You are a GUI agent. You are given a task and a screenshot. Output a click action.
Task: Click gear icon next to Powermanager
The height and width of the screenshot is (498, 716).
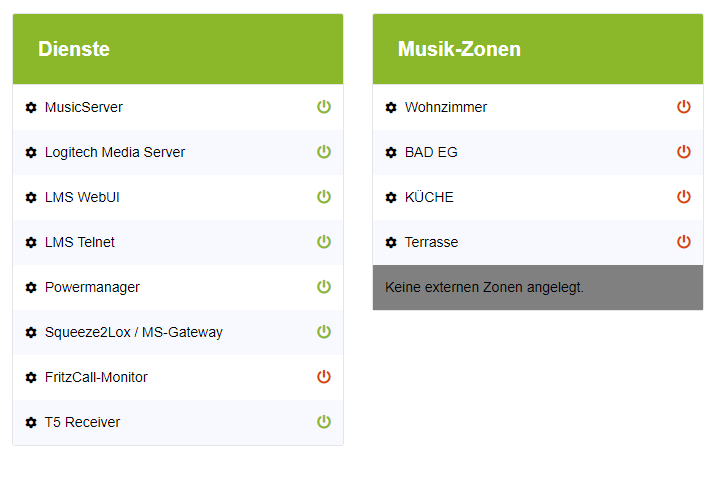pyautogui.click(x=31, y=288)
